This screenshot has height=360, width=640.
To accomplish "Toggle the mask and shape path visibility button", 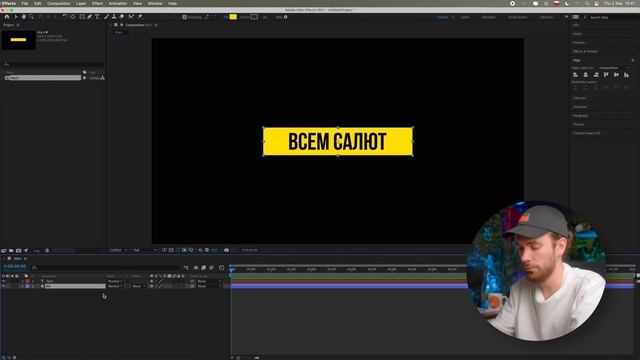I will point(178,250).
